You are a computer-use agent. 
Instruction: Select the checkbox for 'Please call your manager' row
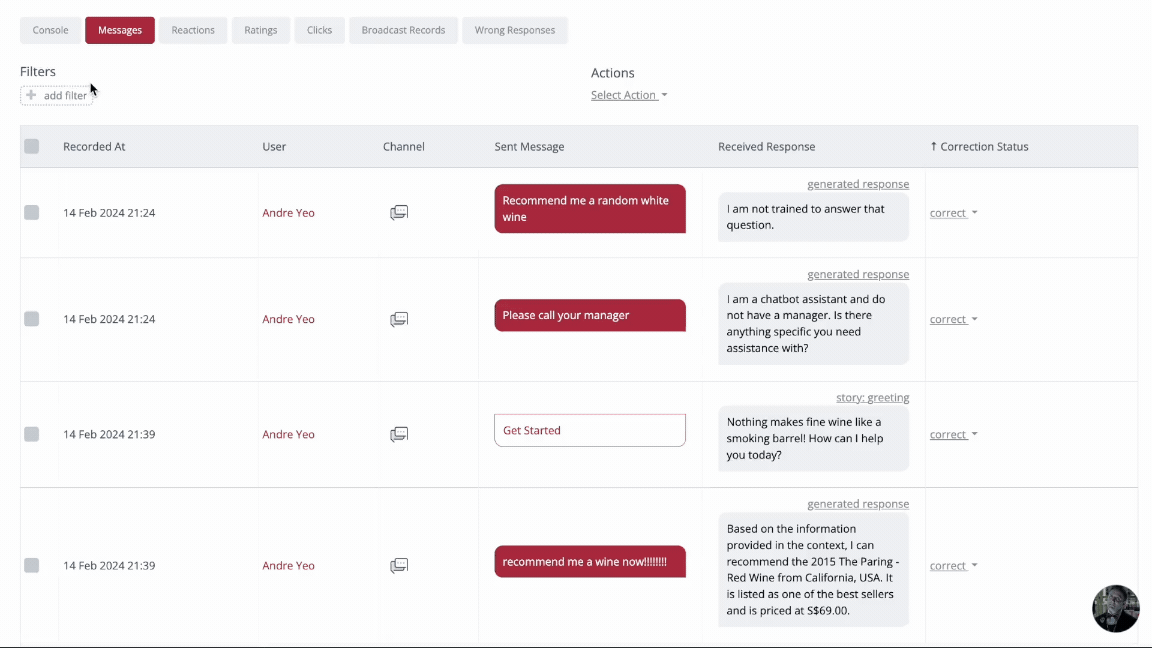click(32, 319)
